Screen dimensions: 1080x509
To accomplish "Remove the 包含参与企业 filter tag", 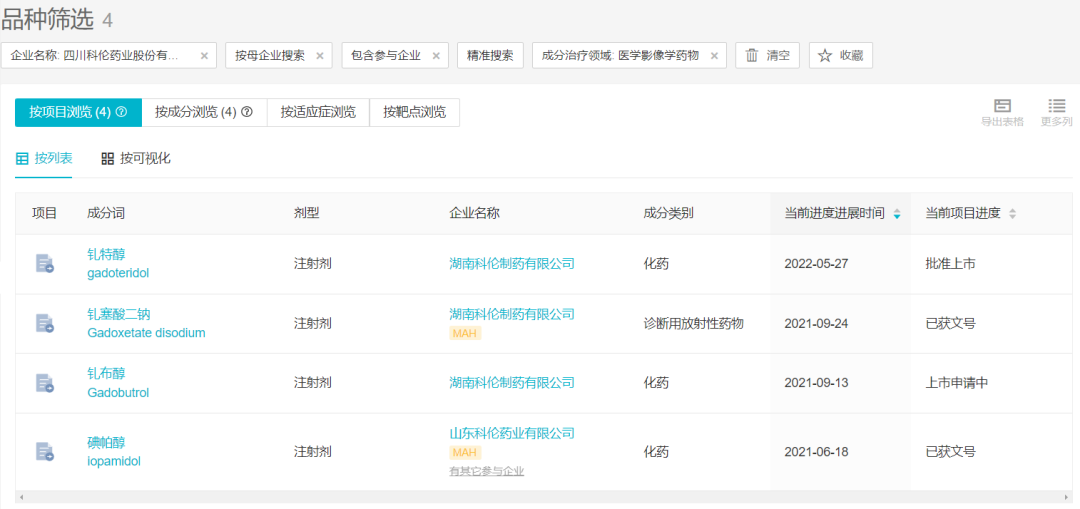I will click(x=436, y=56).
